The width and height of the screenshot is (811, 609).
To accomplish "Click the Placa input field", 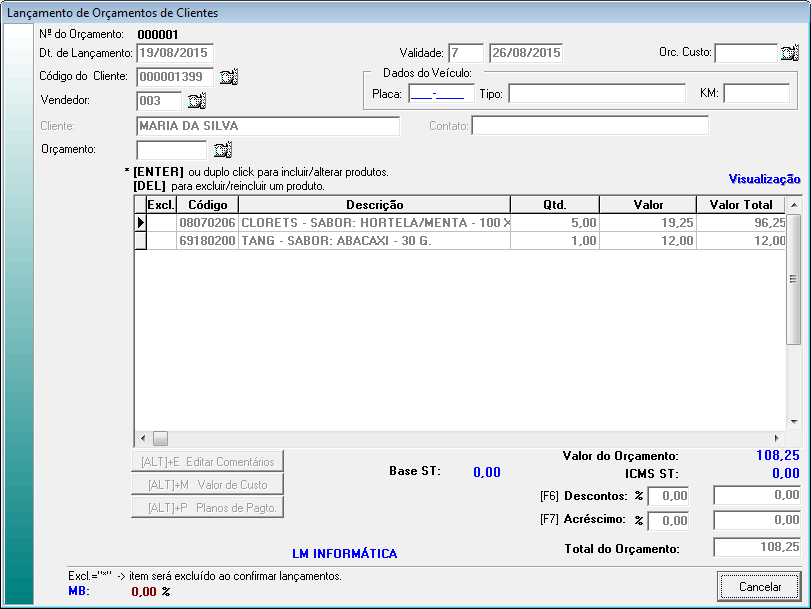I will tap(442, 94).
